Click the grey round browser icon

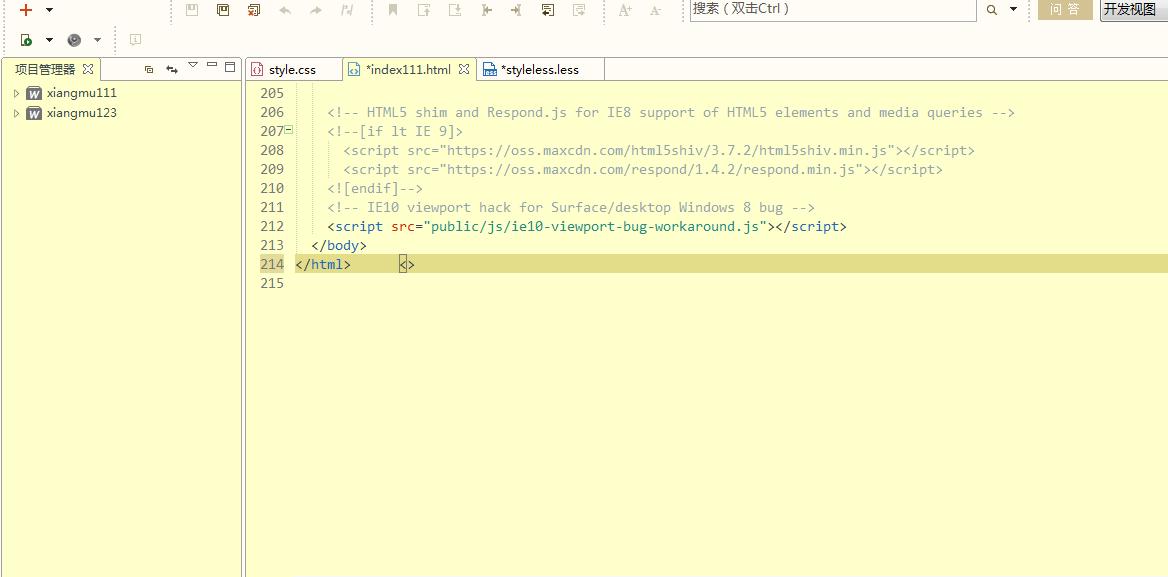pyautogui.click(x=74, y=40)
